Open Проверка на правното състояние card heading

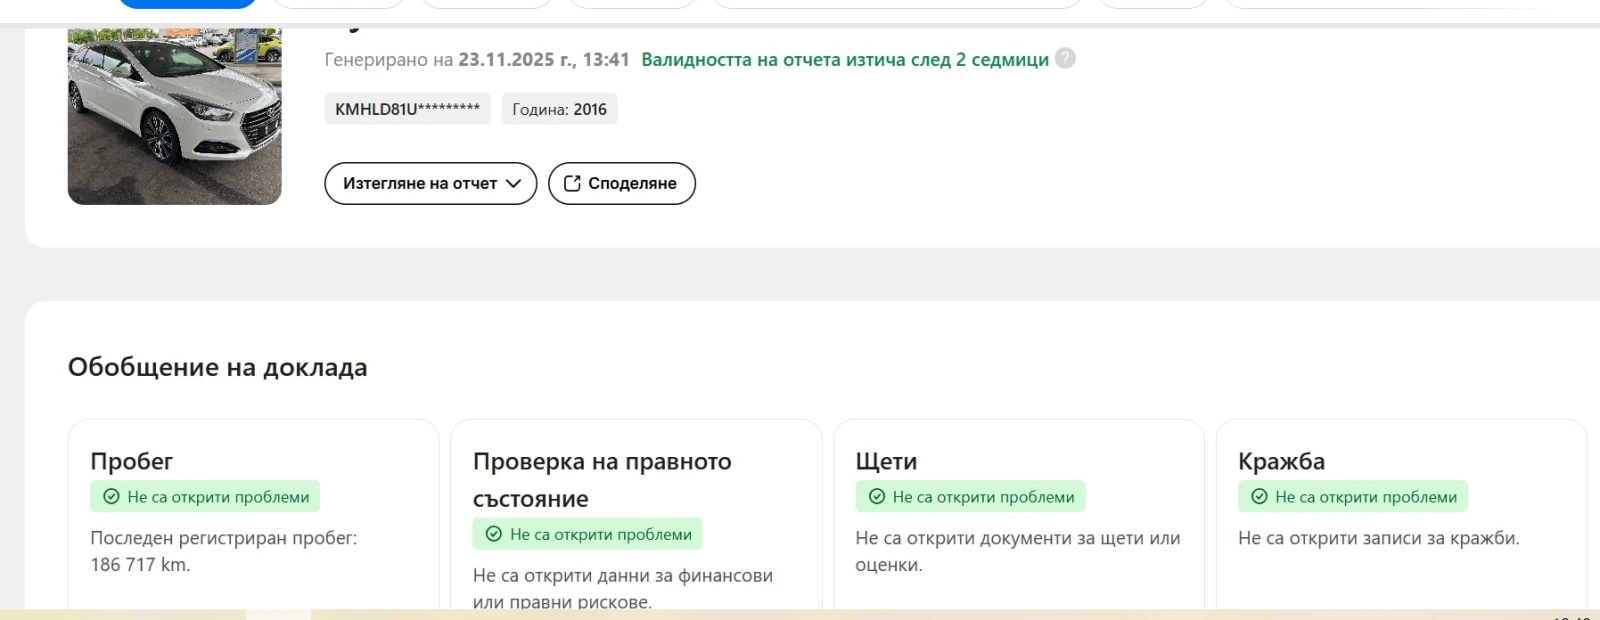[x=602, y=480]
